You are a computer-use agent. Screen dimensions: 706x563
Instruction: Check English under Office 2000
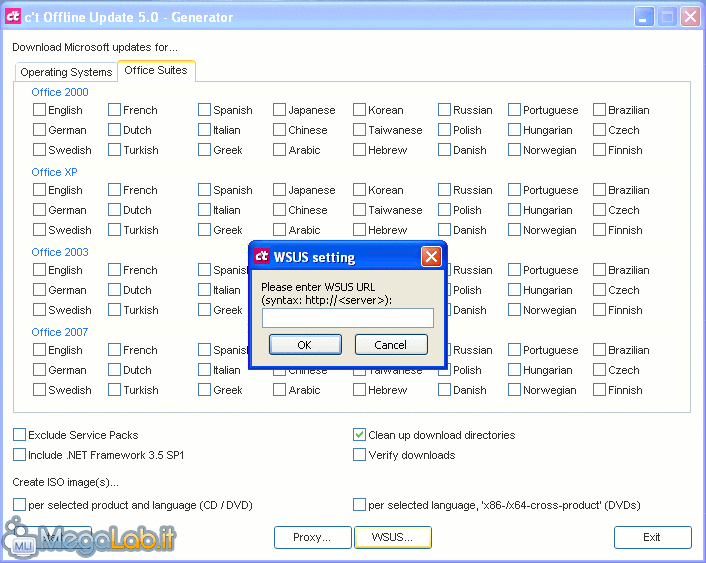[39, 109]
